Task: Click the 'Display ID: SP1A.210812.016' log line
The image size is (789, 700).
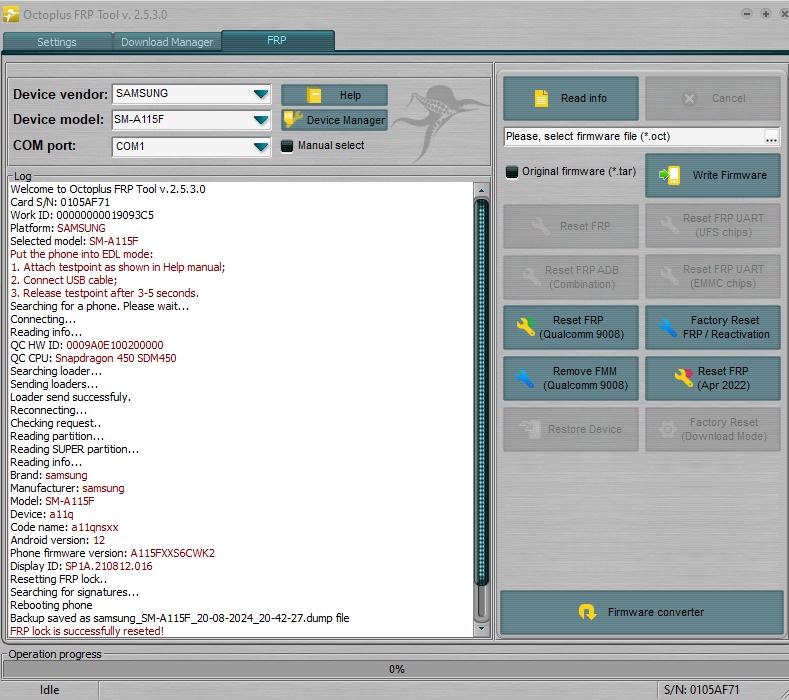Action: (81, 566)
